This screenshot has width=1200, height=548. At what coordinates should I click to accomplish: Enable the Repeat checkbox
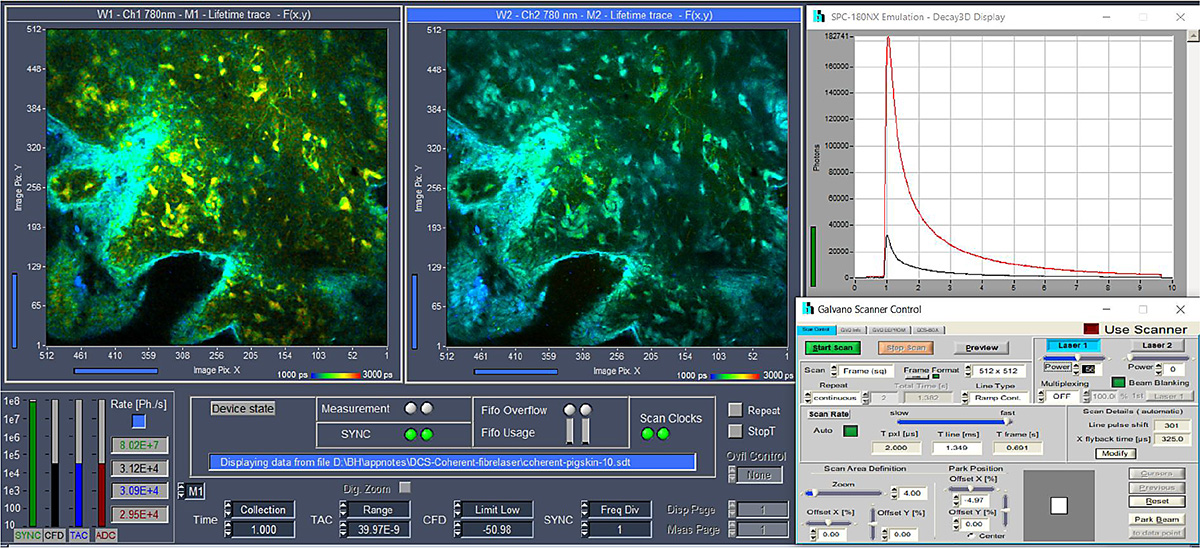pyautogui.click(x=735, y=410)
